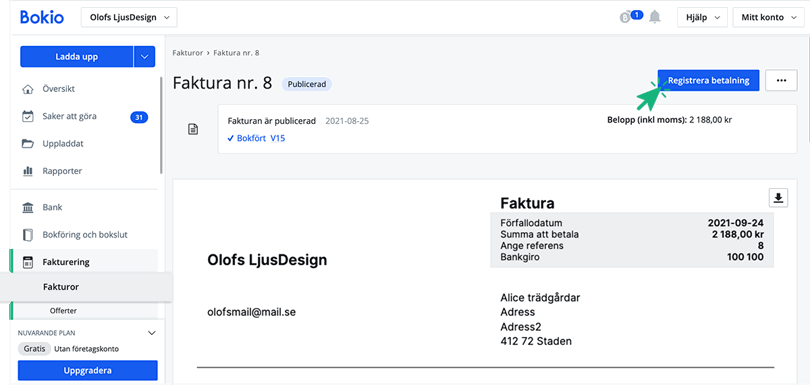Click the 31 tasks badge

point(139,117)
